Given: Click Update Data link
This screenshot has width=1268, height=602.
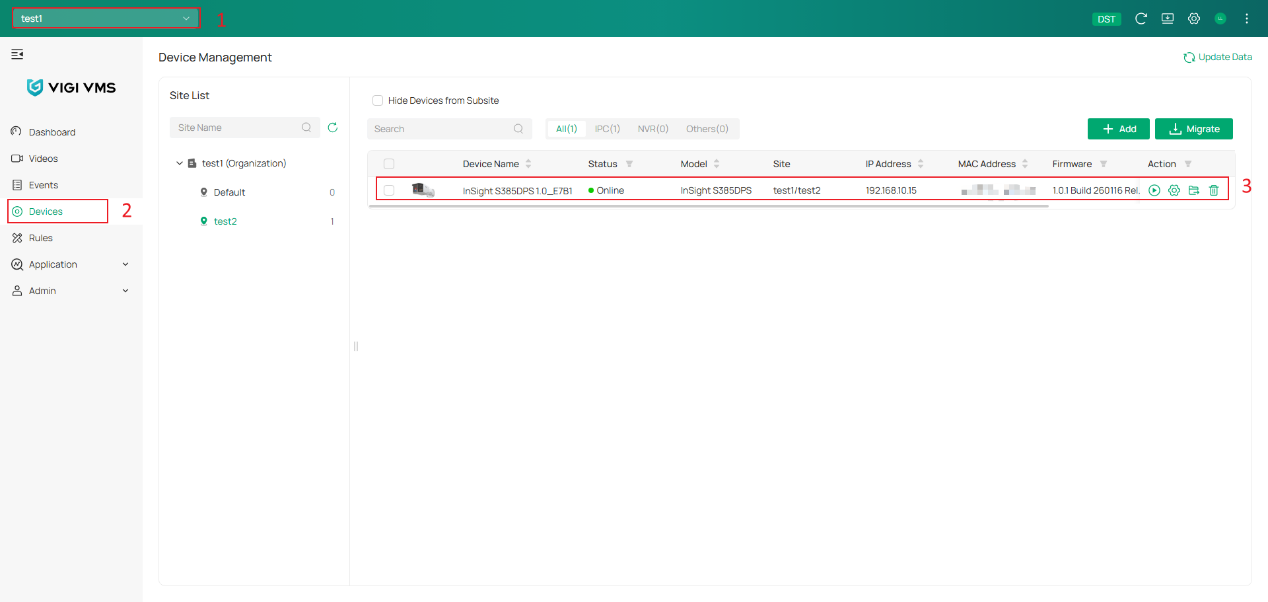Looking at the screenshot, I should [1217, 57].
